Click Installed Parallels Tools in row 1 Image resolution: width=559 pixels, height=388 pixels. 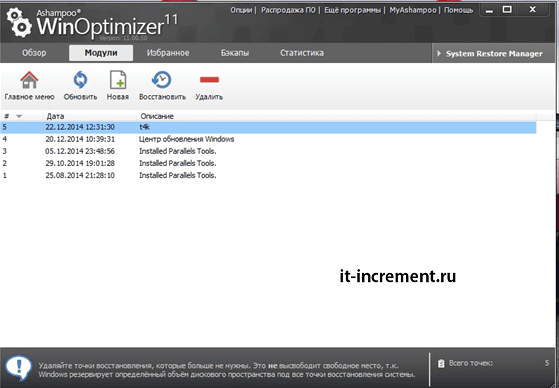pos(178,175)
